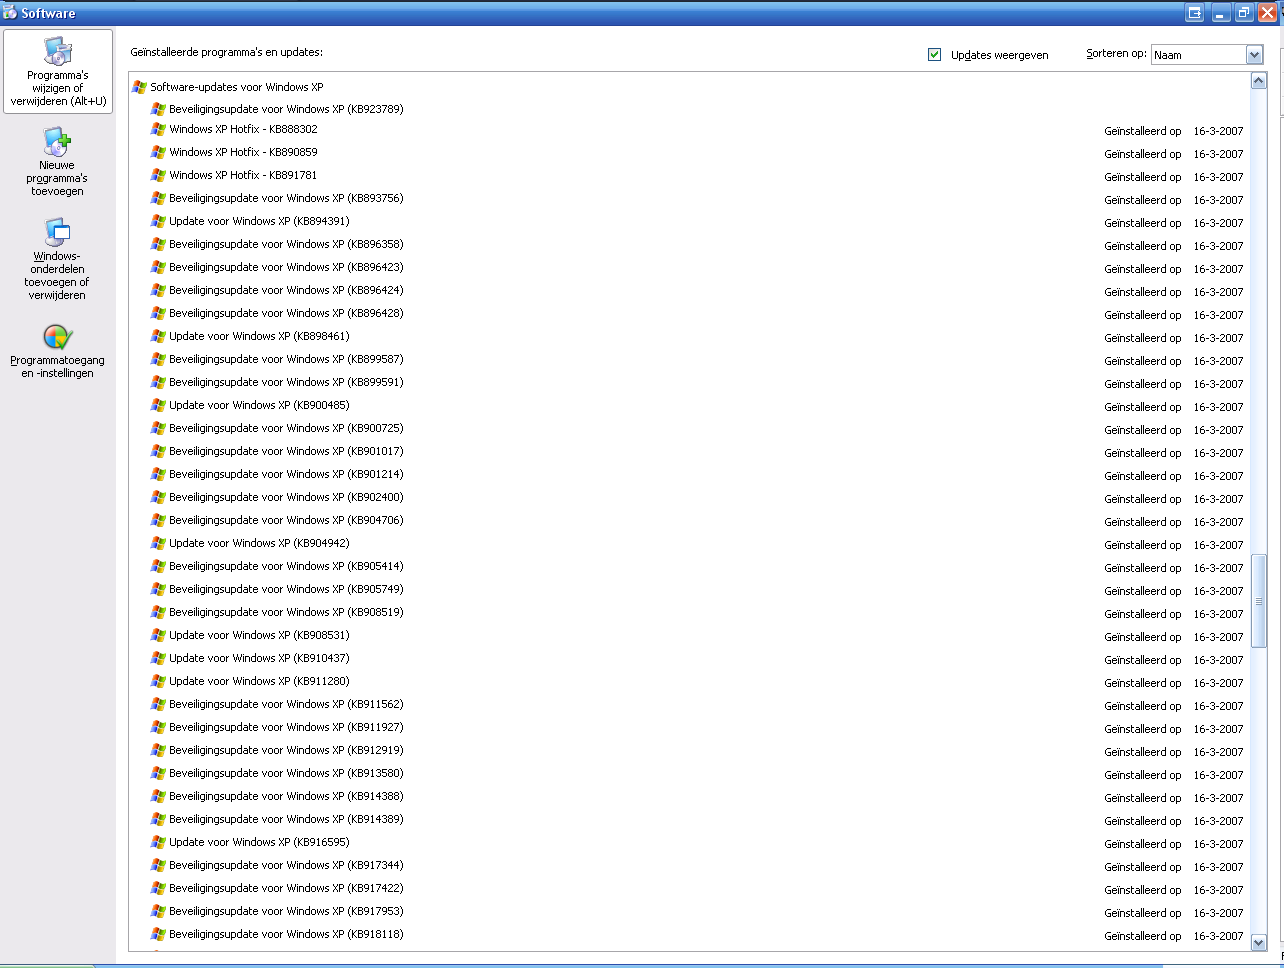The height and width of the screenshot is (968, 1284).
Task: Select Beveiligingsupdate voor Windows XP (KB914388)
Action: pos(286,796)
